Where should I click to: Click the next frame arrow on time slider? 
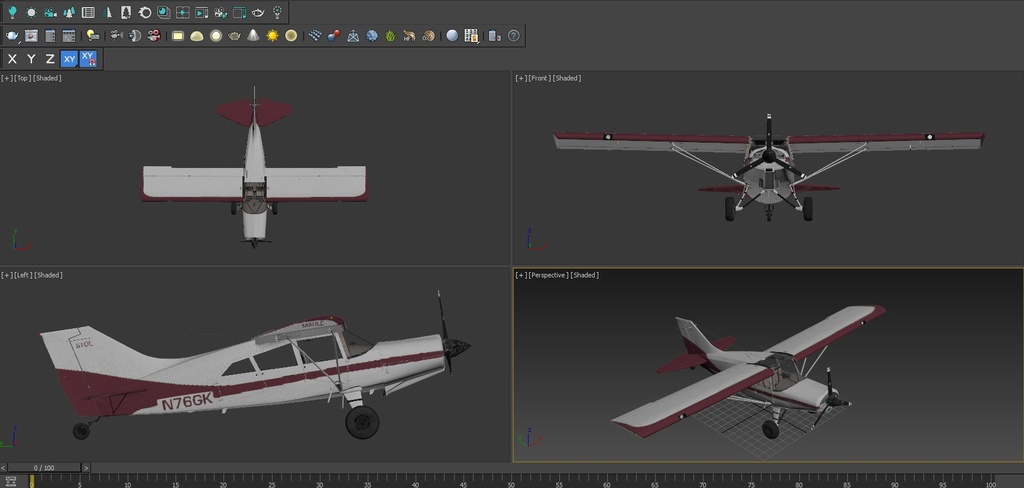click(x=86, y=467)
